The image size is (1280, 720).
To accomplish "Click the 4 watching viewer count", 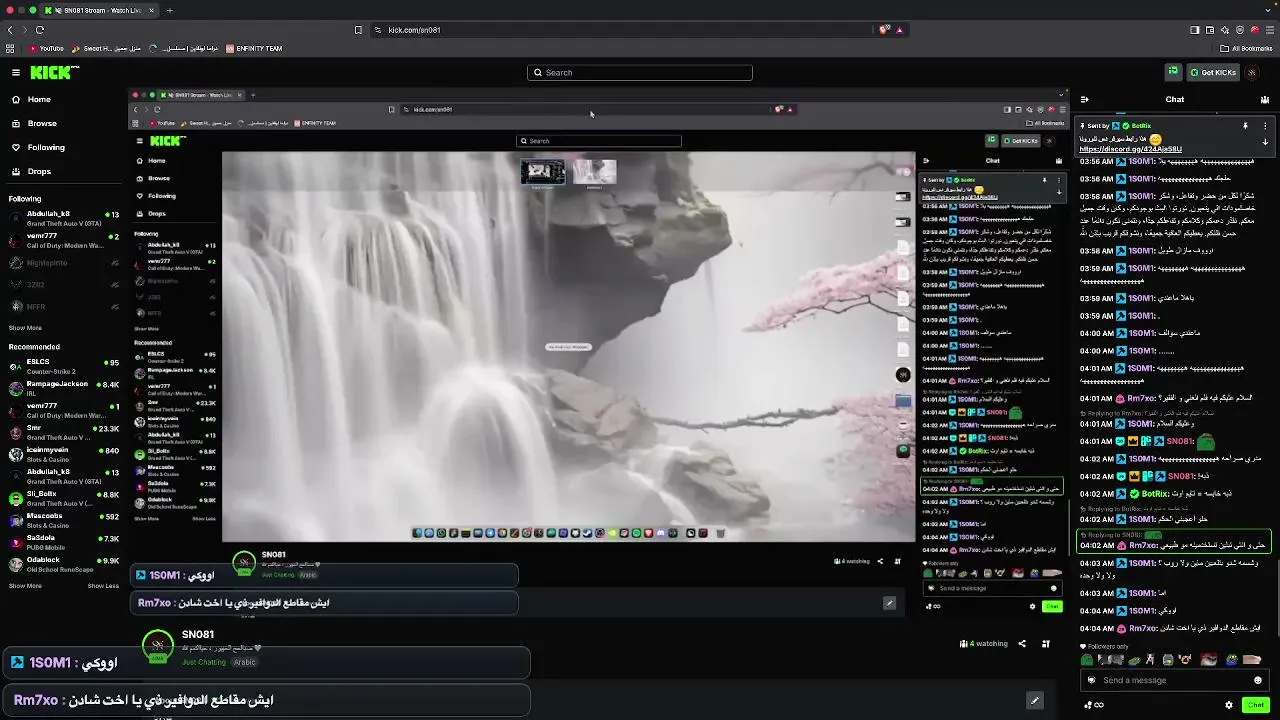I will (984, 644).
